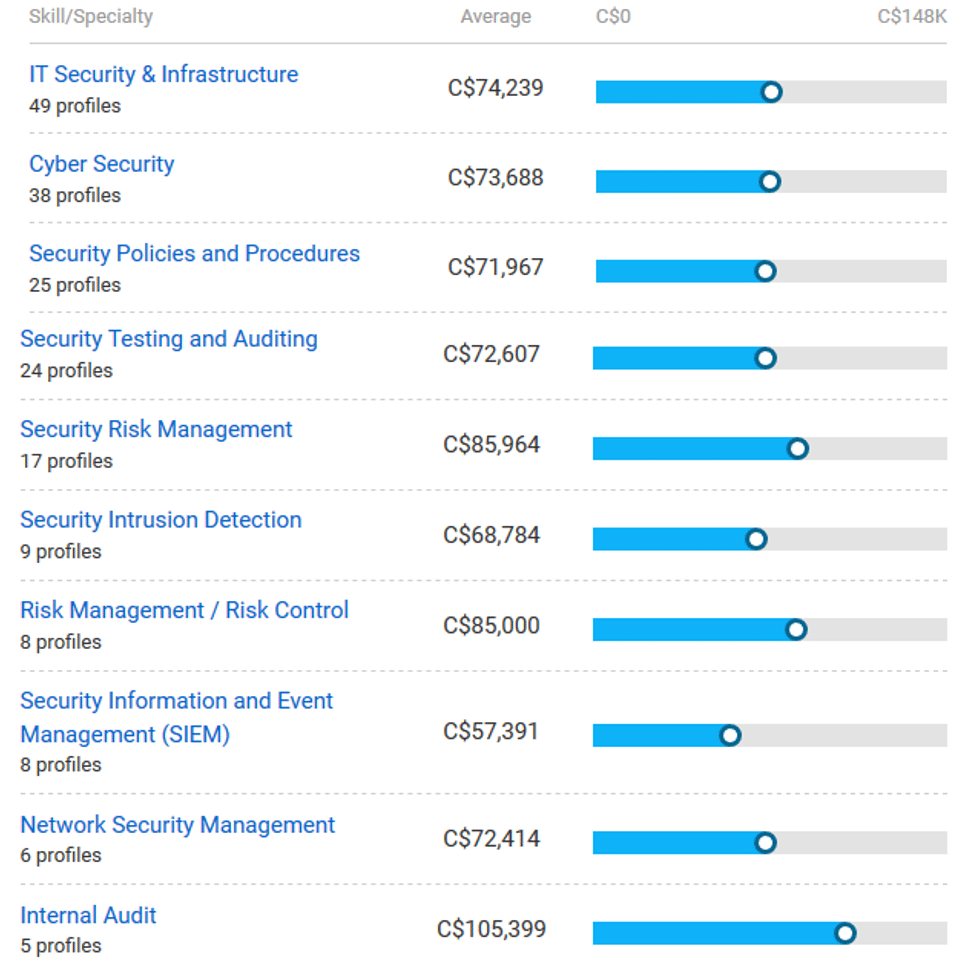The image size is (964, 970).
Task: Click Risk Management / Risk Control link
Action: [184, 611]
